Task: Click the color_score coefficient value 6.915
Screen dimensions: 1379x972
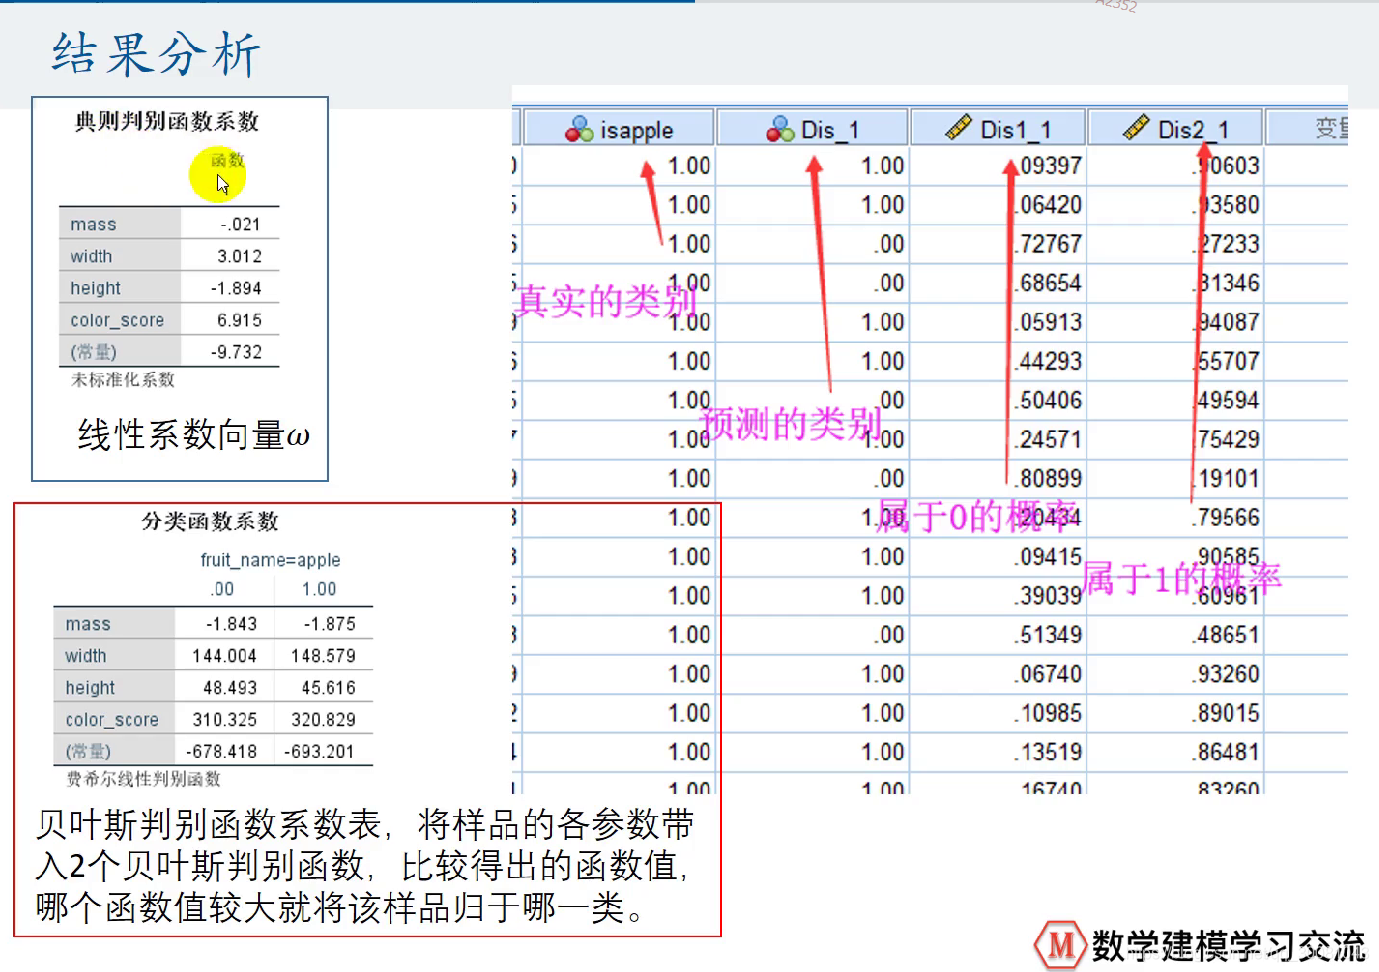Action: tap(240, 320)
